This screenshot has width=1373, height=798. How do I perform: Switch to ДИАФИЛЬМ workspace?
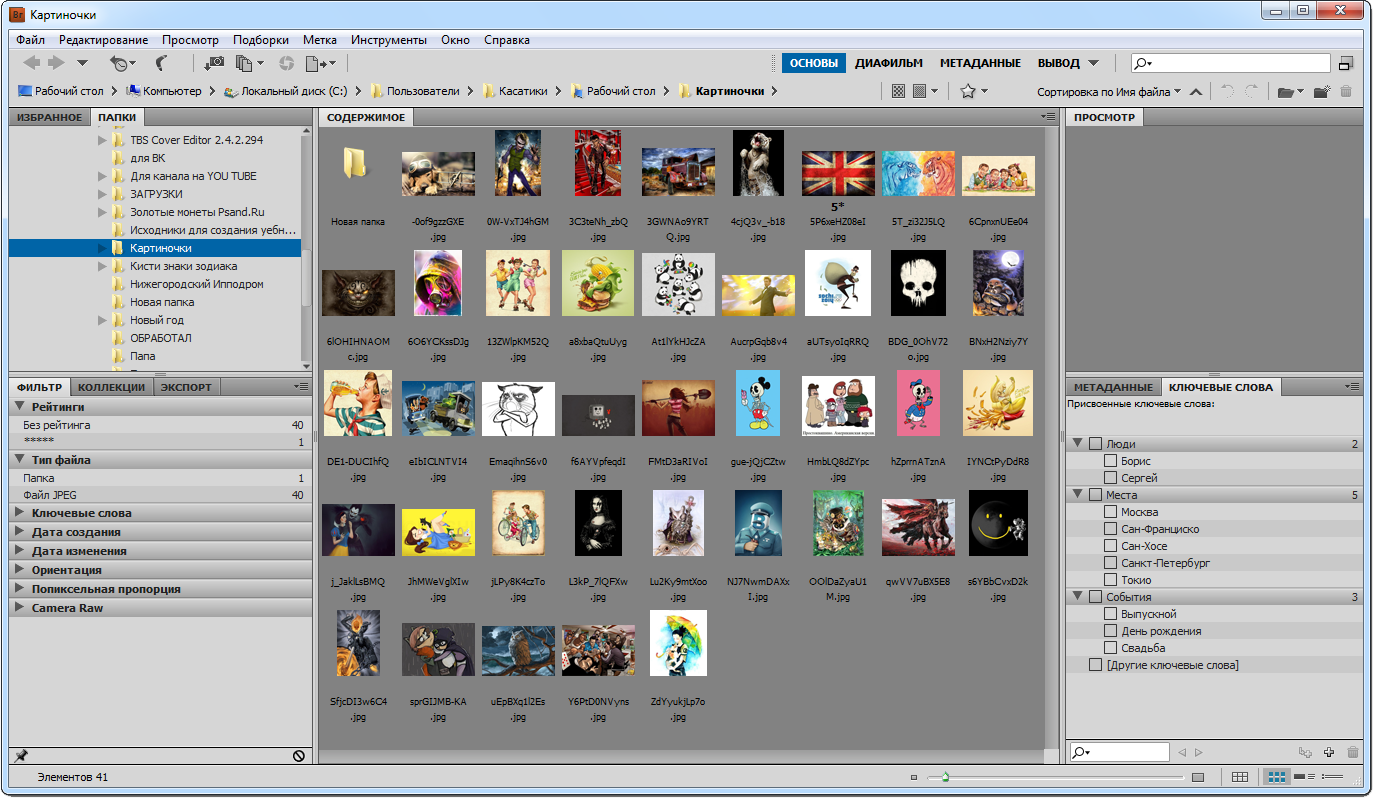pos(888,63)
